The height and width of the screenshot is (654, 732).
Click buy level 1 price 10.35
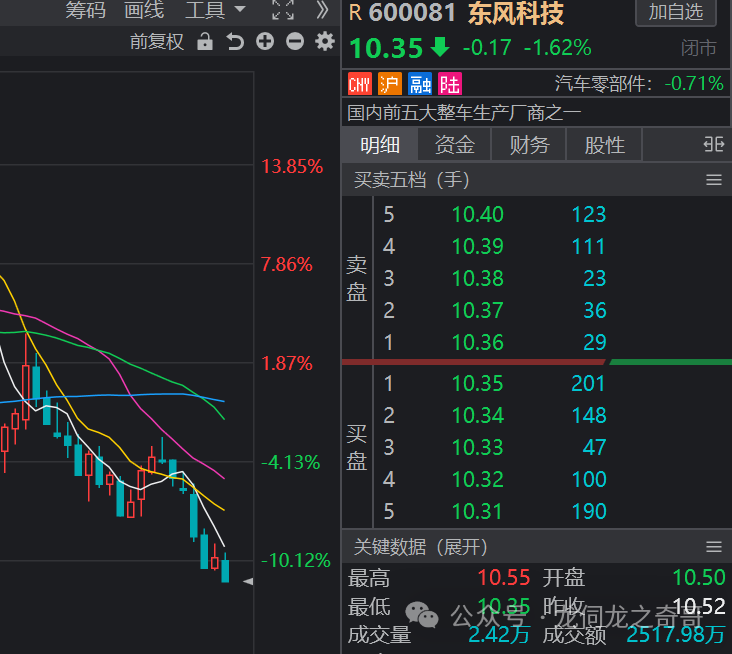coord(478,384)
